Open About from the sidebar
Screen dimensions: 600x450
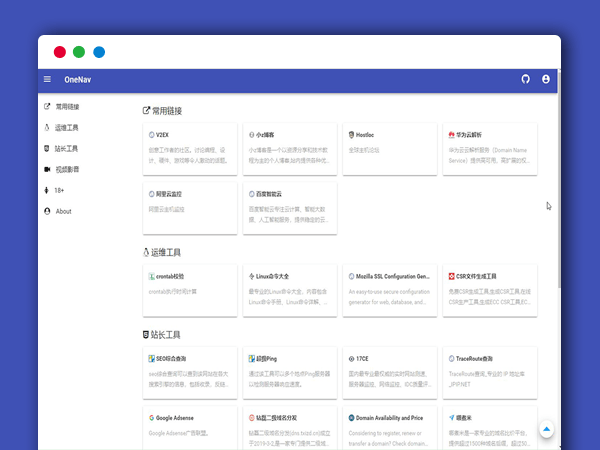(x=63, y=211)
